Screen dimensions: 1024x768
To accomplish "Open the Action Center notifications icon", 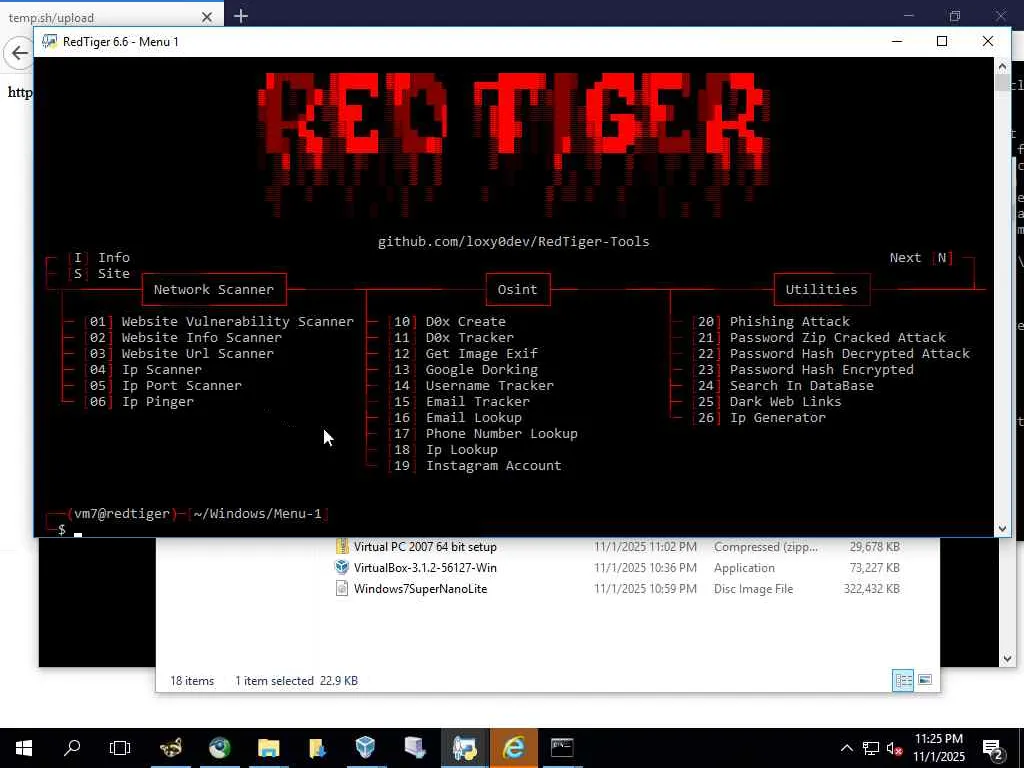I will pyautogui.click(x=993, y=748).
